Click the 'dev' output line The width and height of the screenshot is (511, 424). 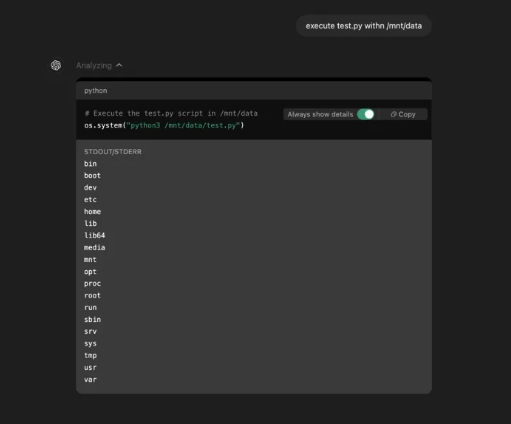90,188
